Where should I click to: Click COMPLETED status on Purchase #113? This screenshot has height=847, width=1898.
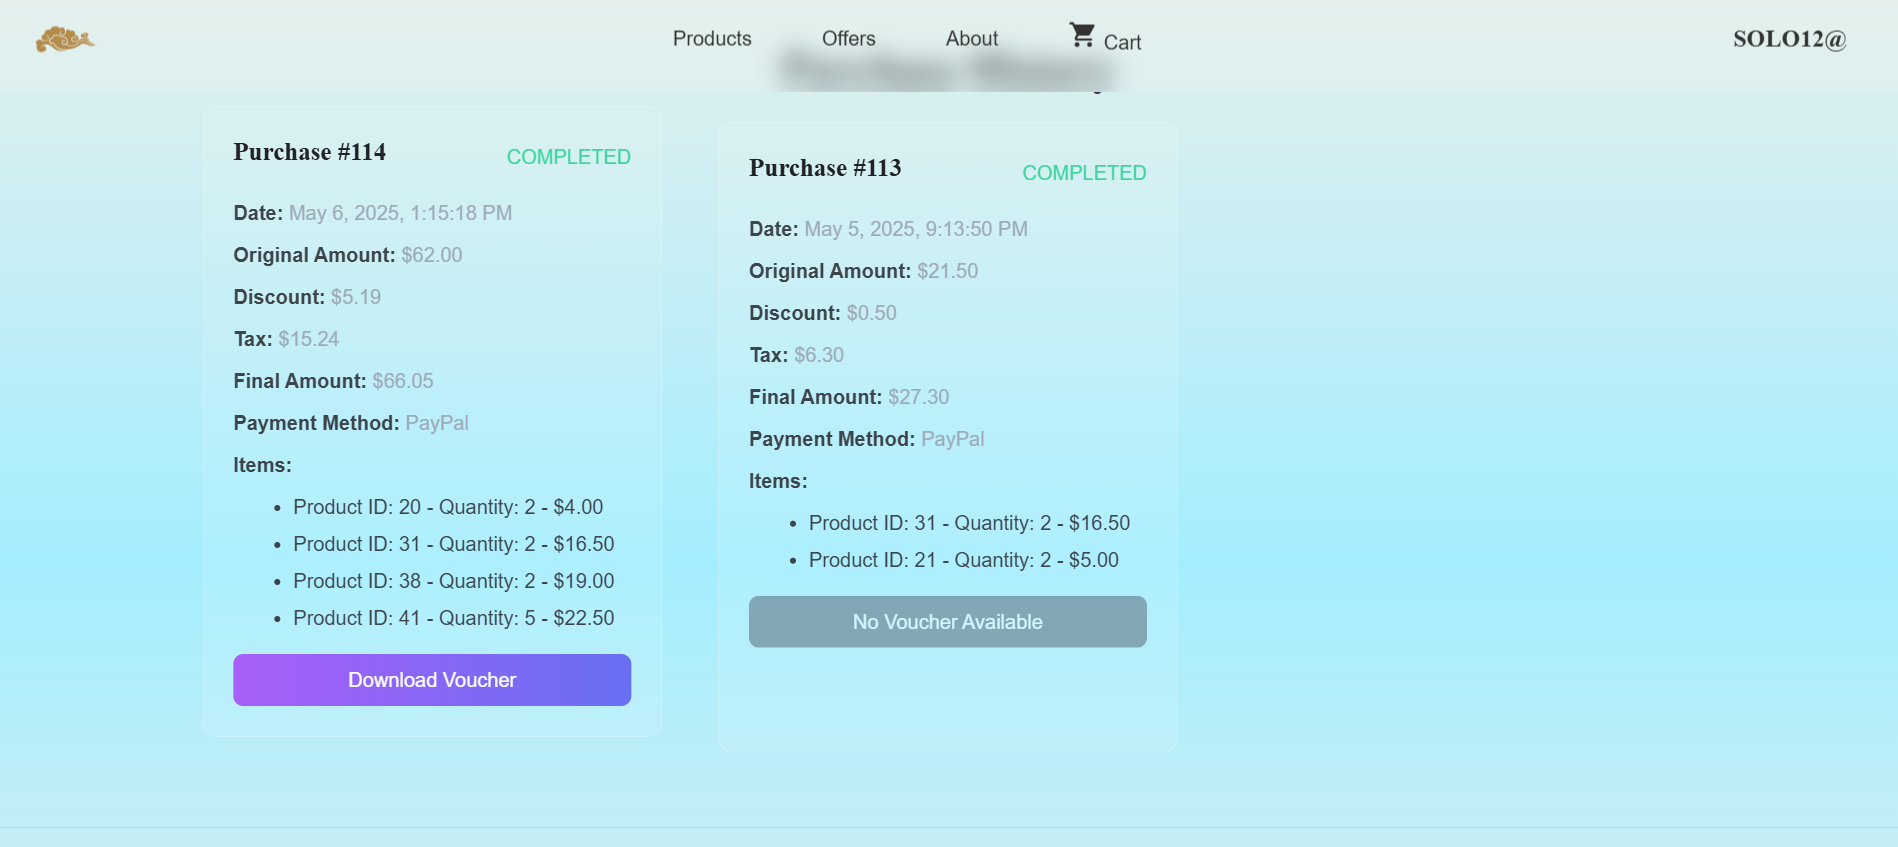coord(1084,173)
